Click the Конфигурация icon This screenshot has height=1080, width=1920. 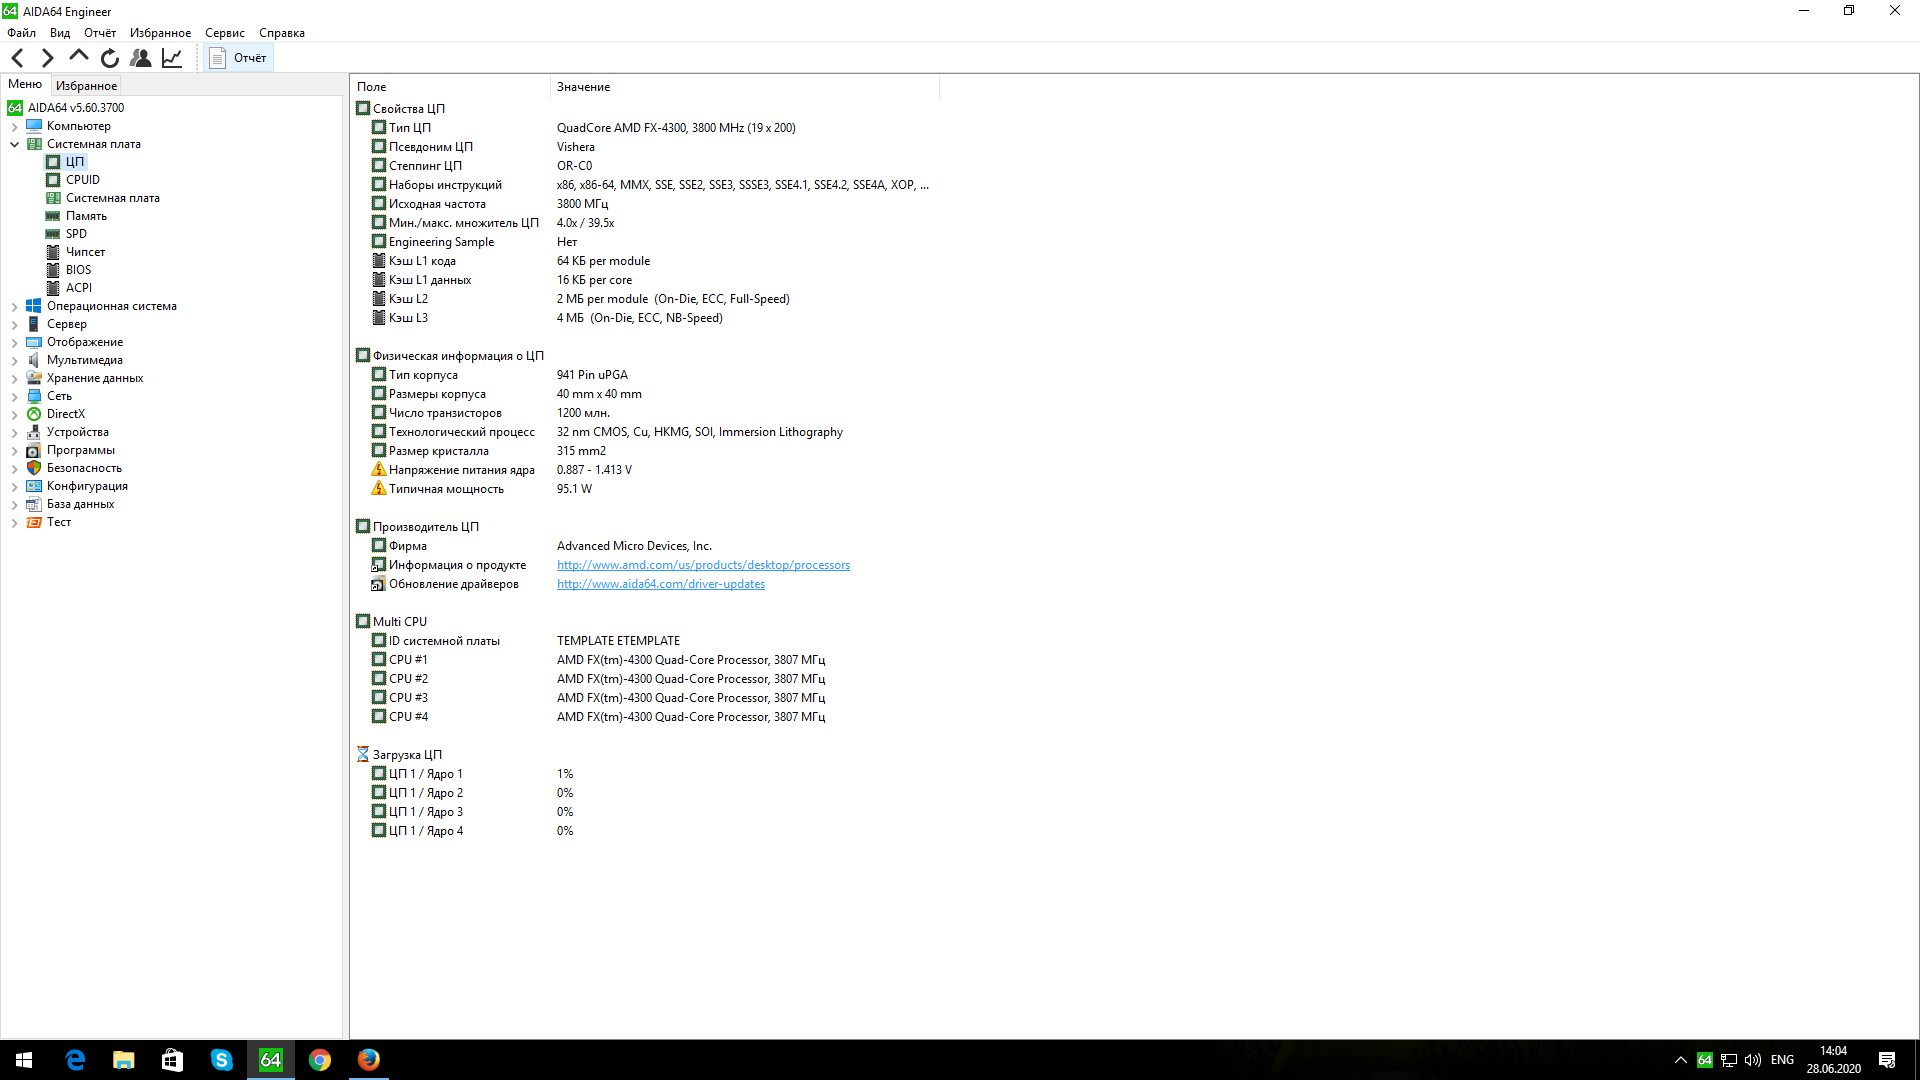point(34,486)
